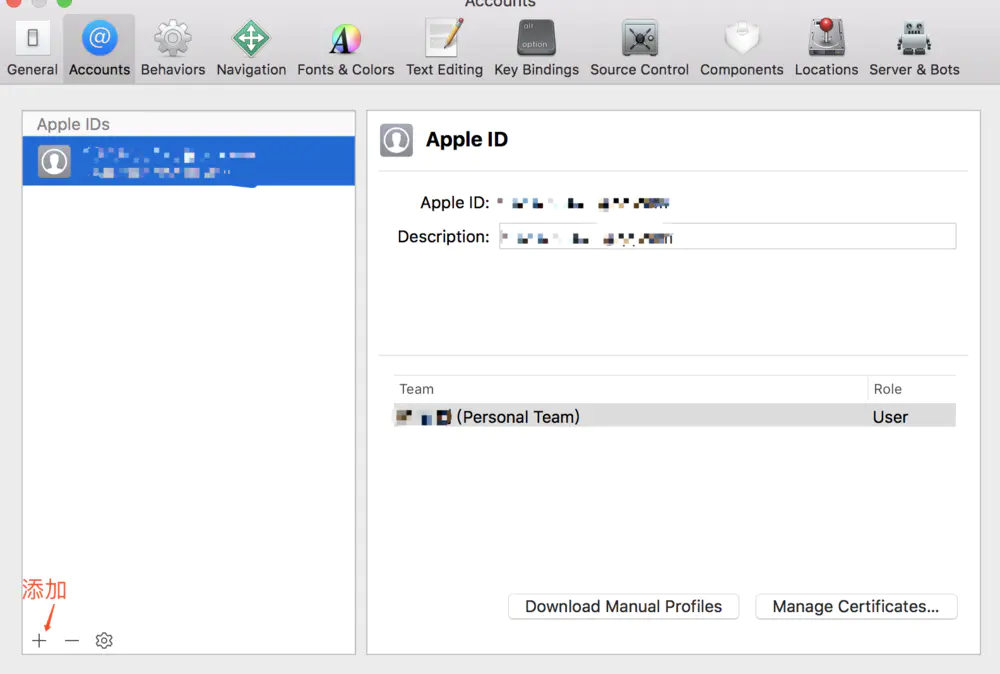Open Fonts & Colors preferences
This screenshot has width=1000, height=674.
click(x=345, y=49)
